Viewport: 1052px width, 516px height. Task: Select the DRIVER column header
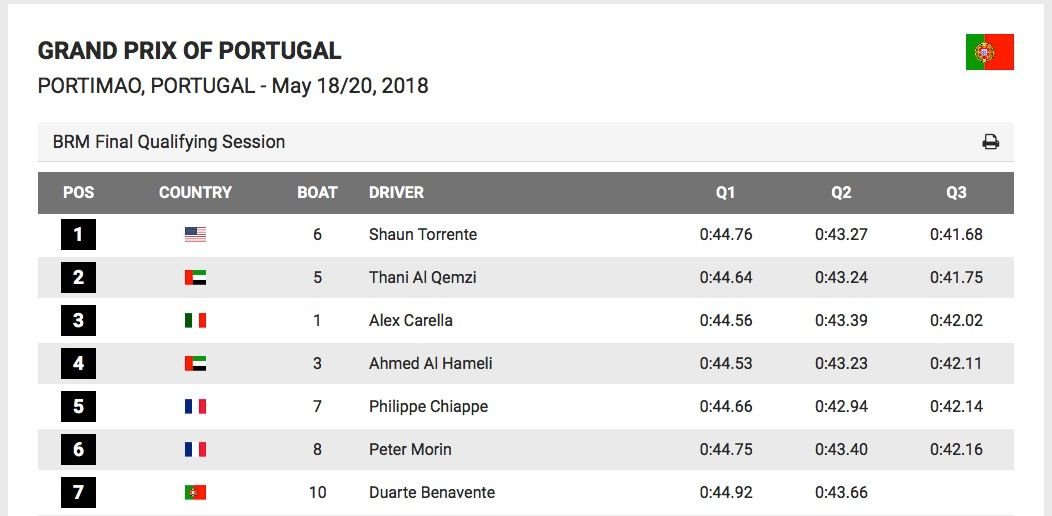click(397, 193)
